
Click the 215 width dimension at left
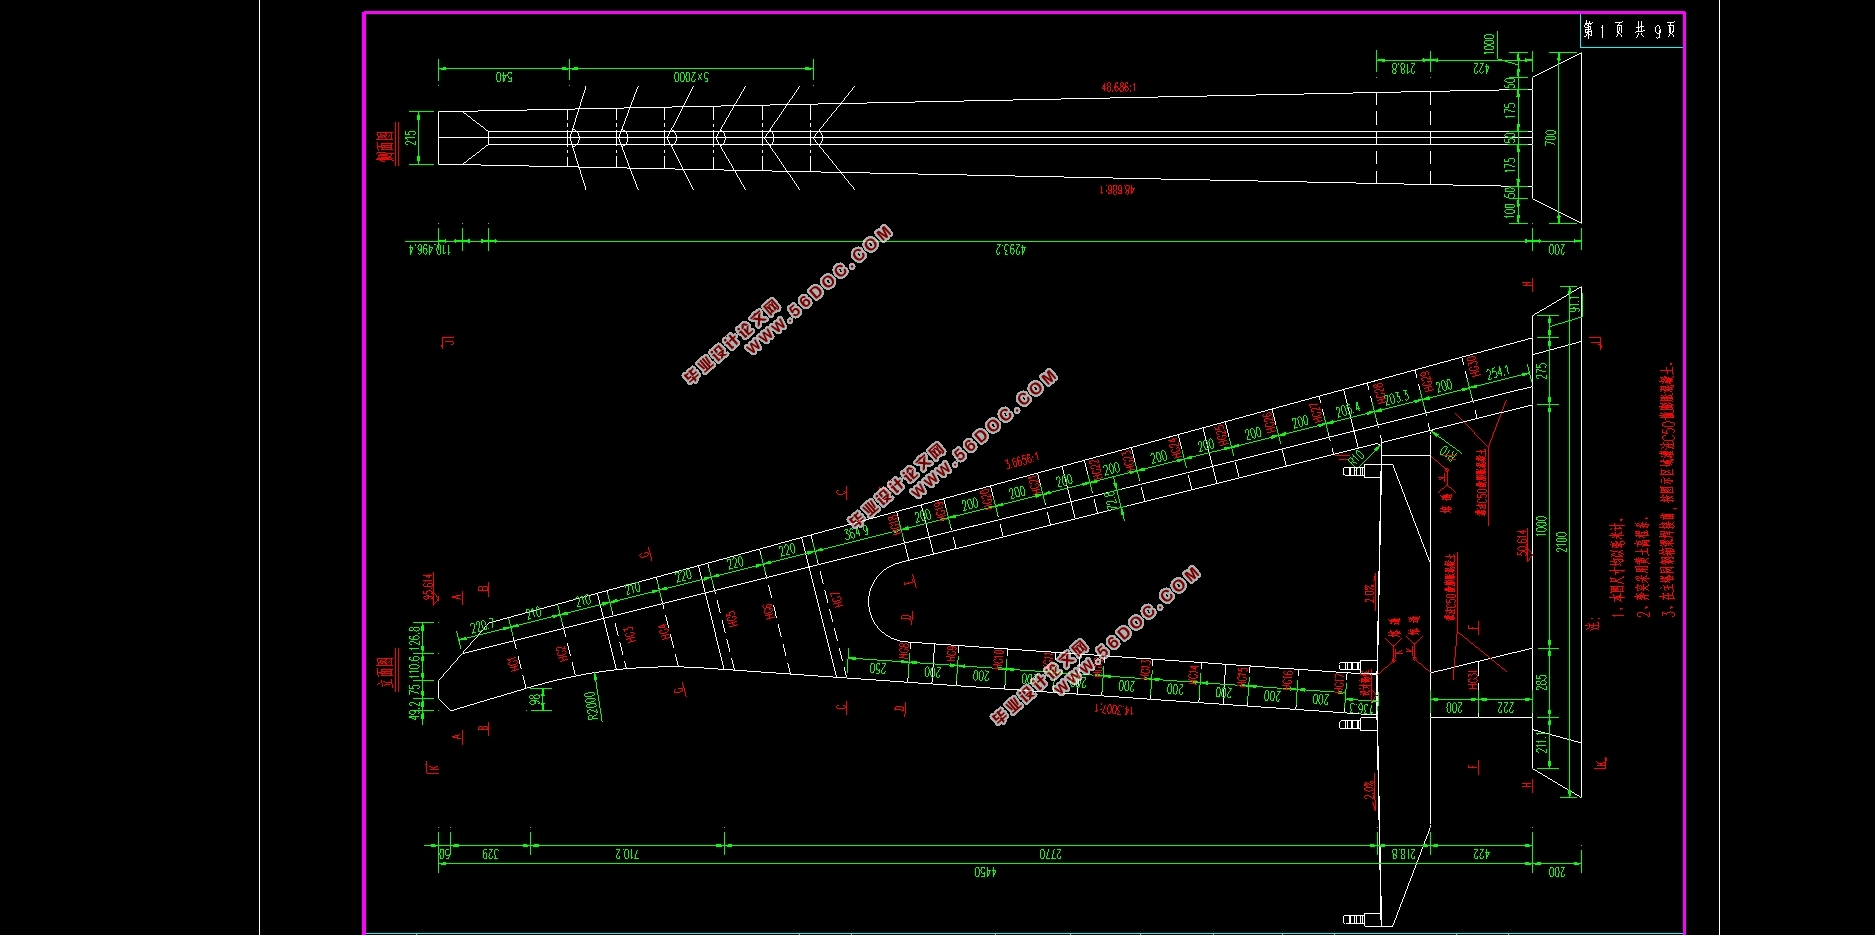[410, 137]
